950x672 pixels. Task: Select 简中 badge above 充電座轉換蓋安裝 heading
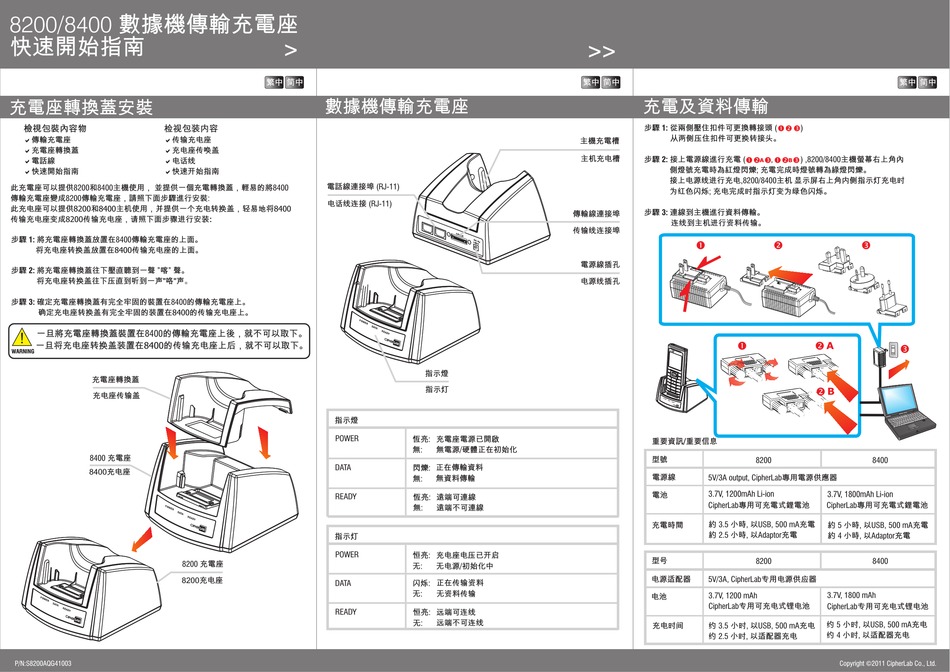click(x=294, y=82)
